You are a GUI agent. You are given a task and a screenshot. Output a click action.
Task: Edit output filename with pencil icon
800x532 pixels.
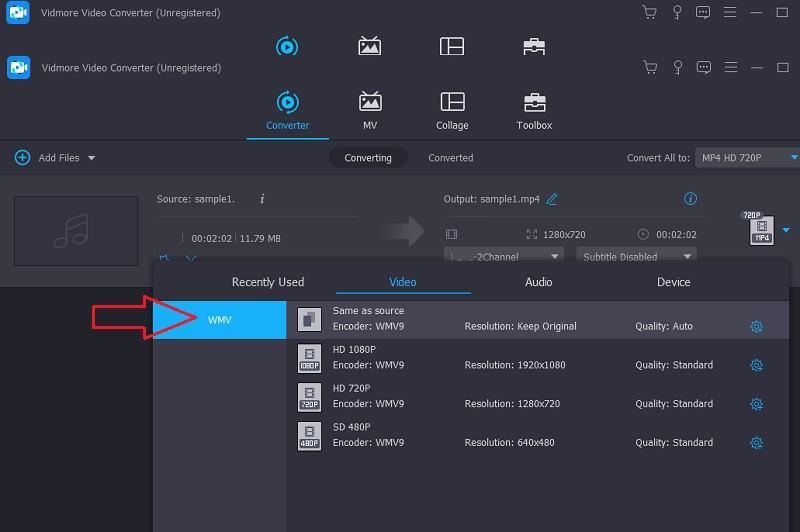[552, 199]
